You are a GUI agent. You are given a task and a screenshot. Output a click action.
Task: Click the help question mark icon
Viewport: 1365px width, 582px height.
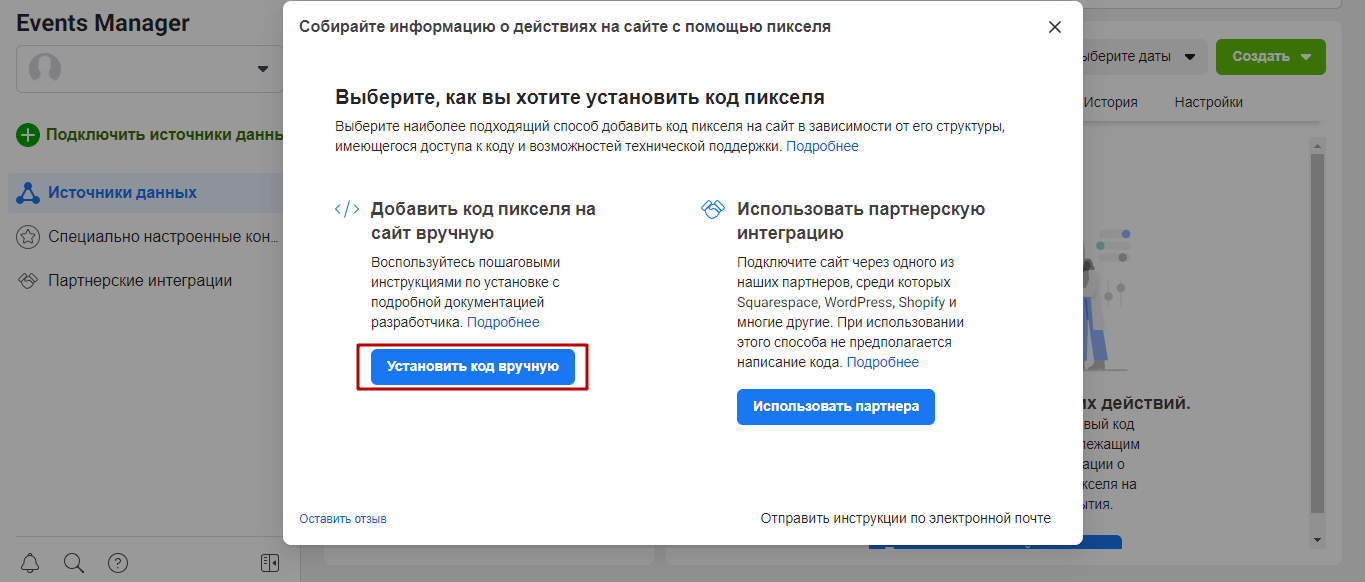coord(118,562)
